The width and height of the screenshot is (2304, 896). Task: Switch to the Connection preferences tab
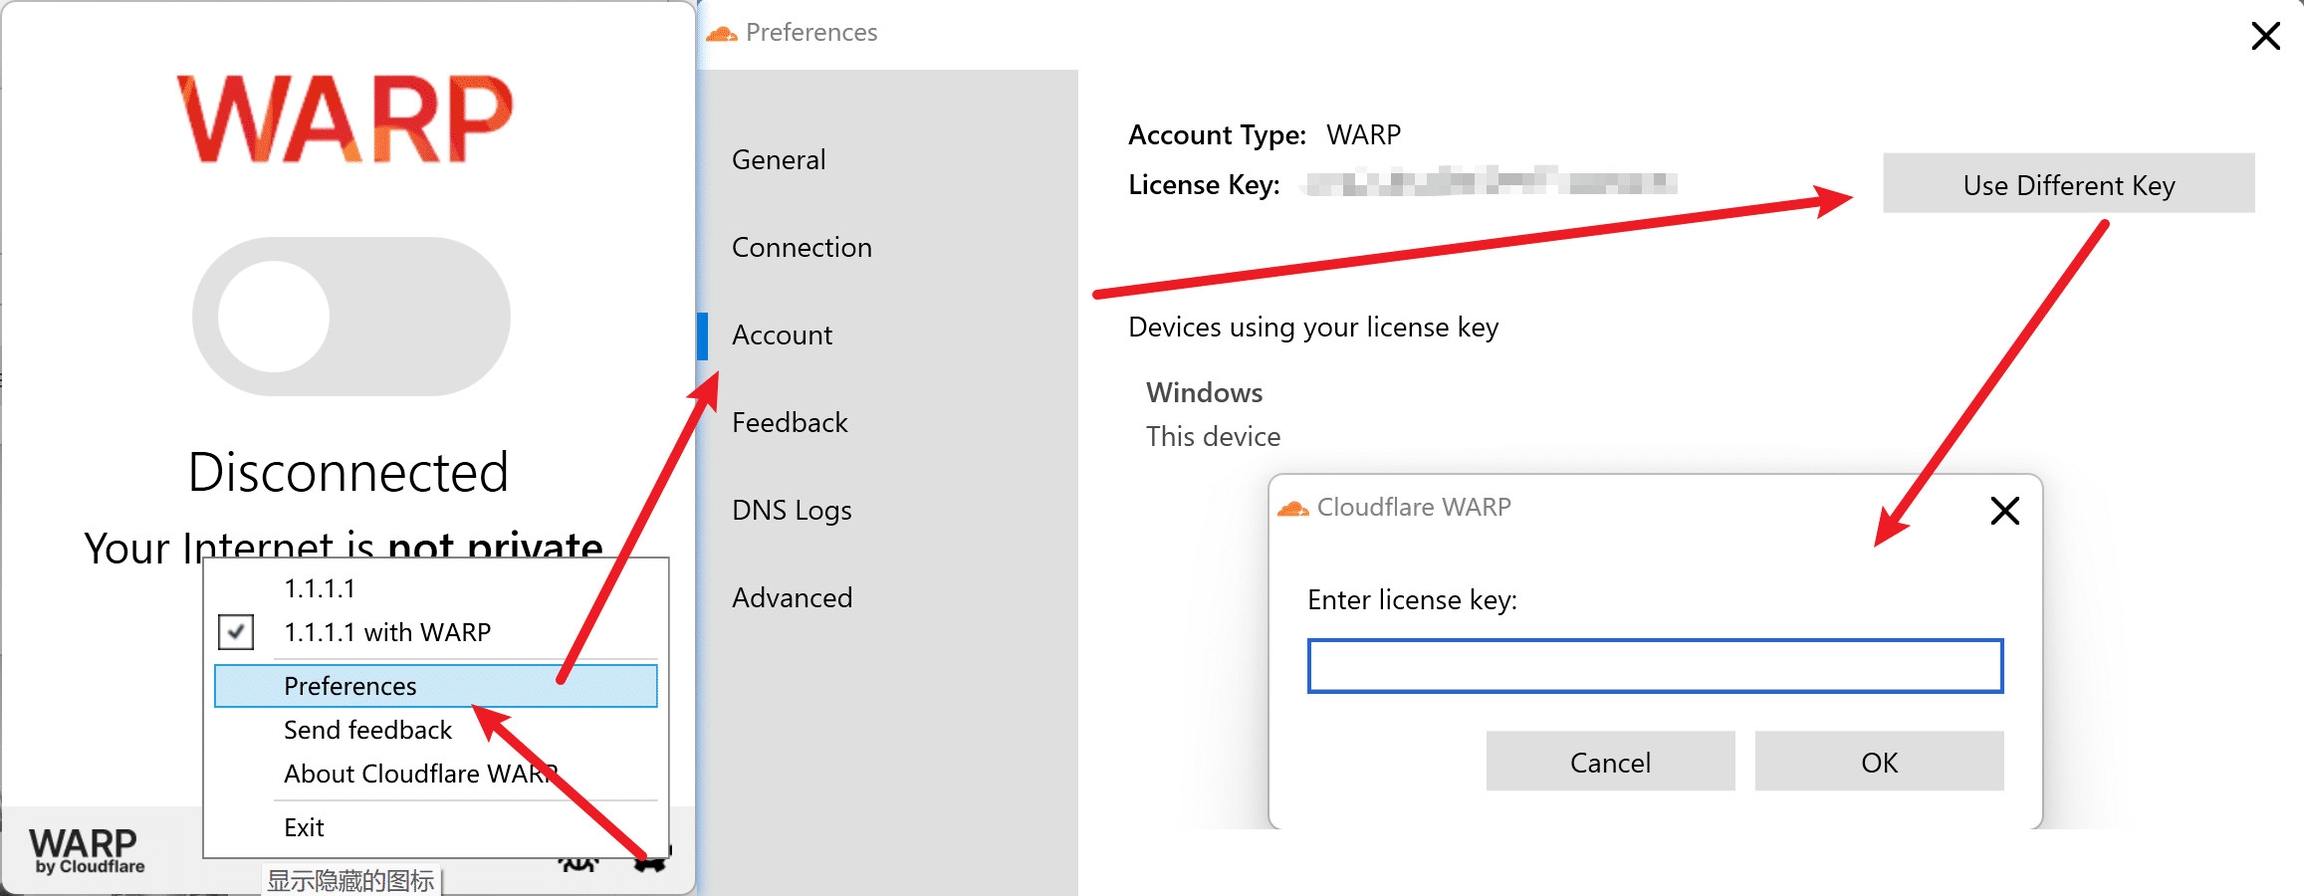(x=801, y=247)
